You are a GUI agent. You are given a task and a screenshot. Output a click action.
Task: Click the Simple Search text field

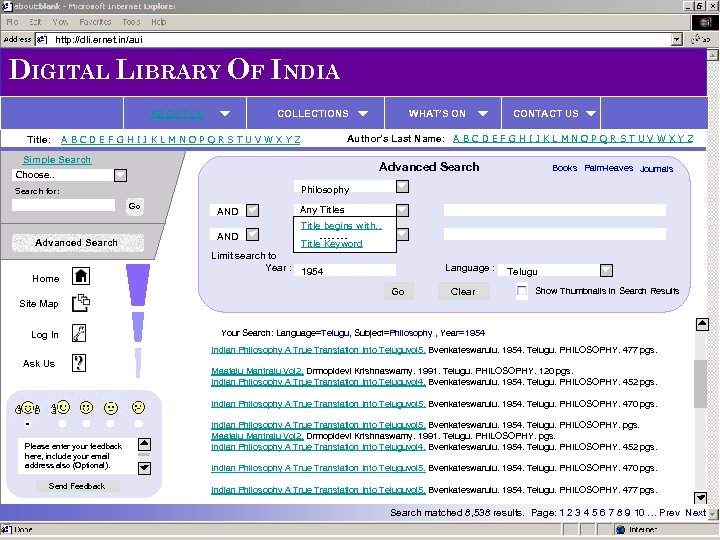pyautogui.click(x=63, y=205)
